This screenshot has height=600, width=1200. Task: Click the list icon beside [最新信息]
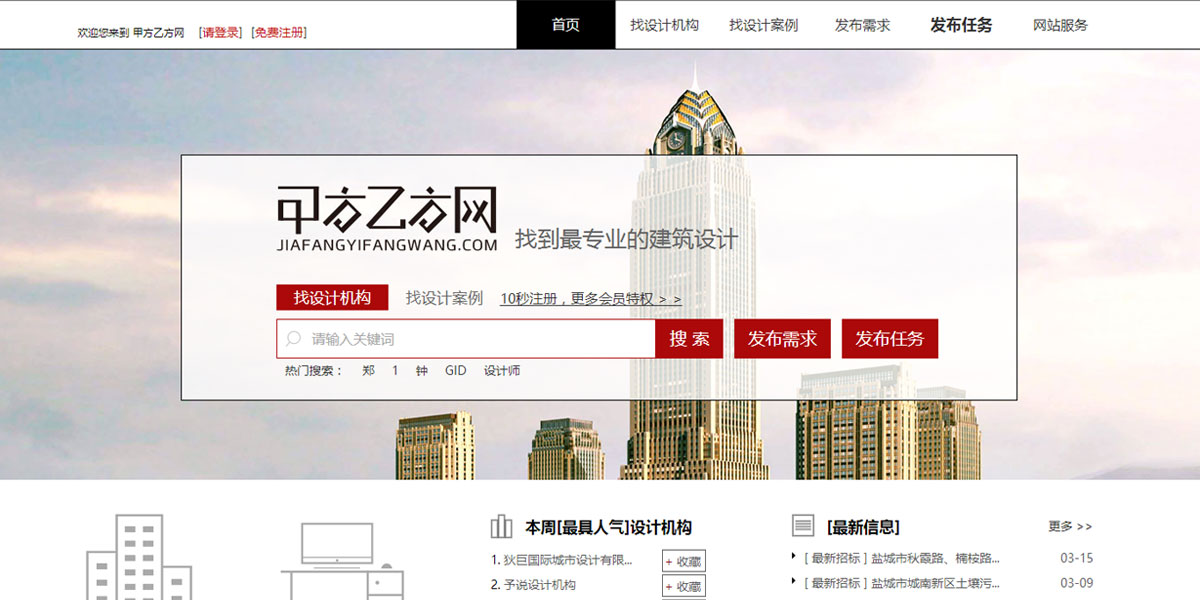802,526
